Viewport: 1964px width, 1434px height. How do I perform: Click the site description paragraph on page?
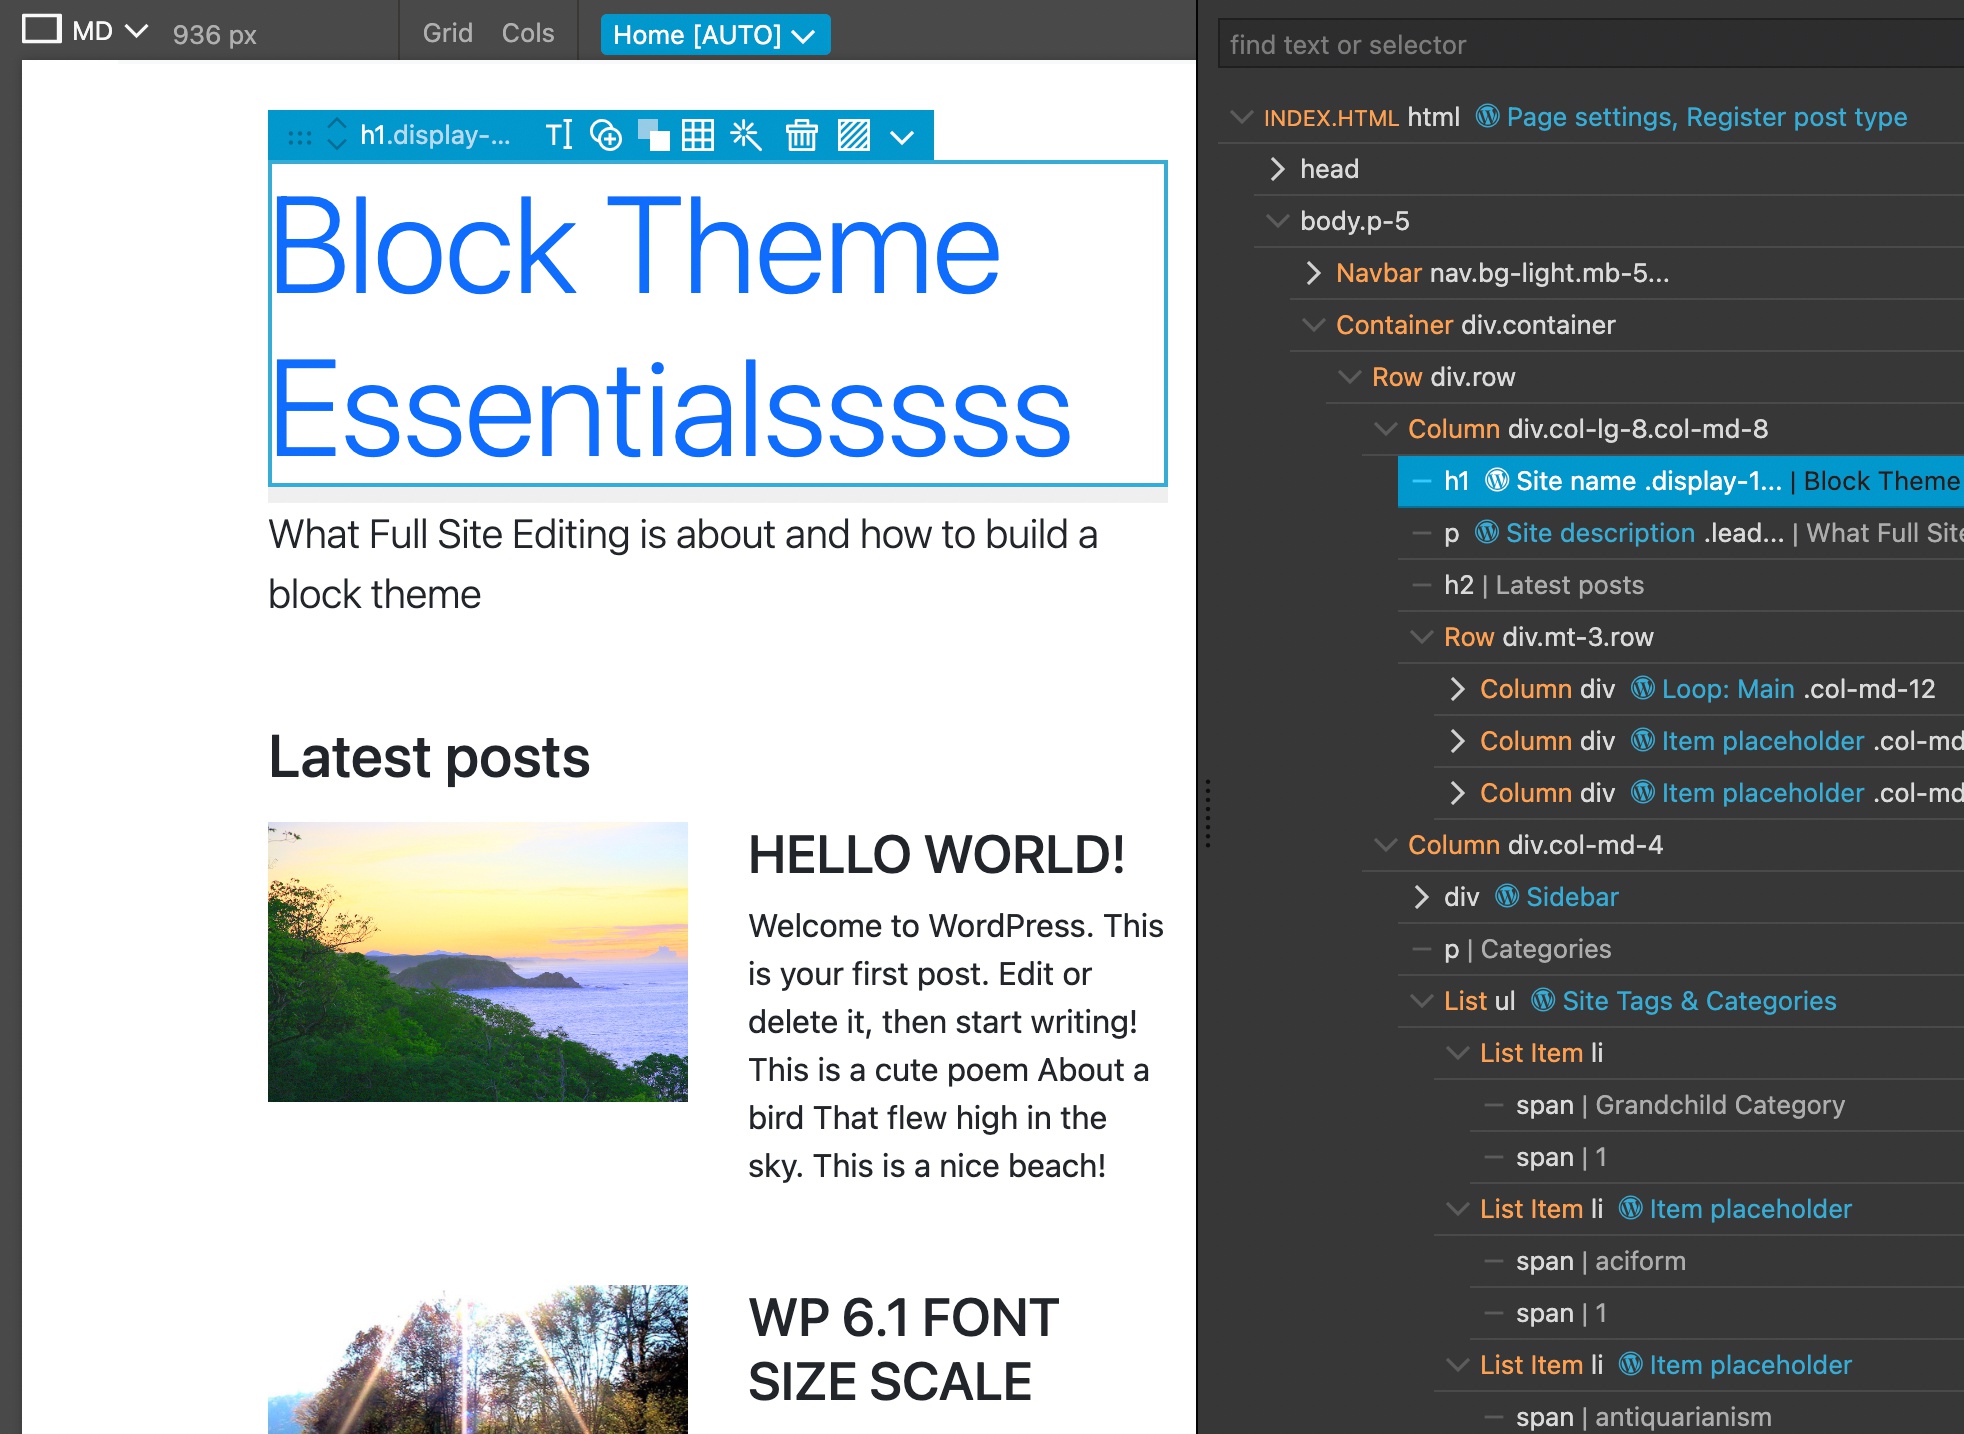(x=683, y=564)
